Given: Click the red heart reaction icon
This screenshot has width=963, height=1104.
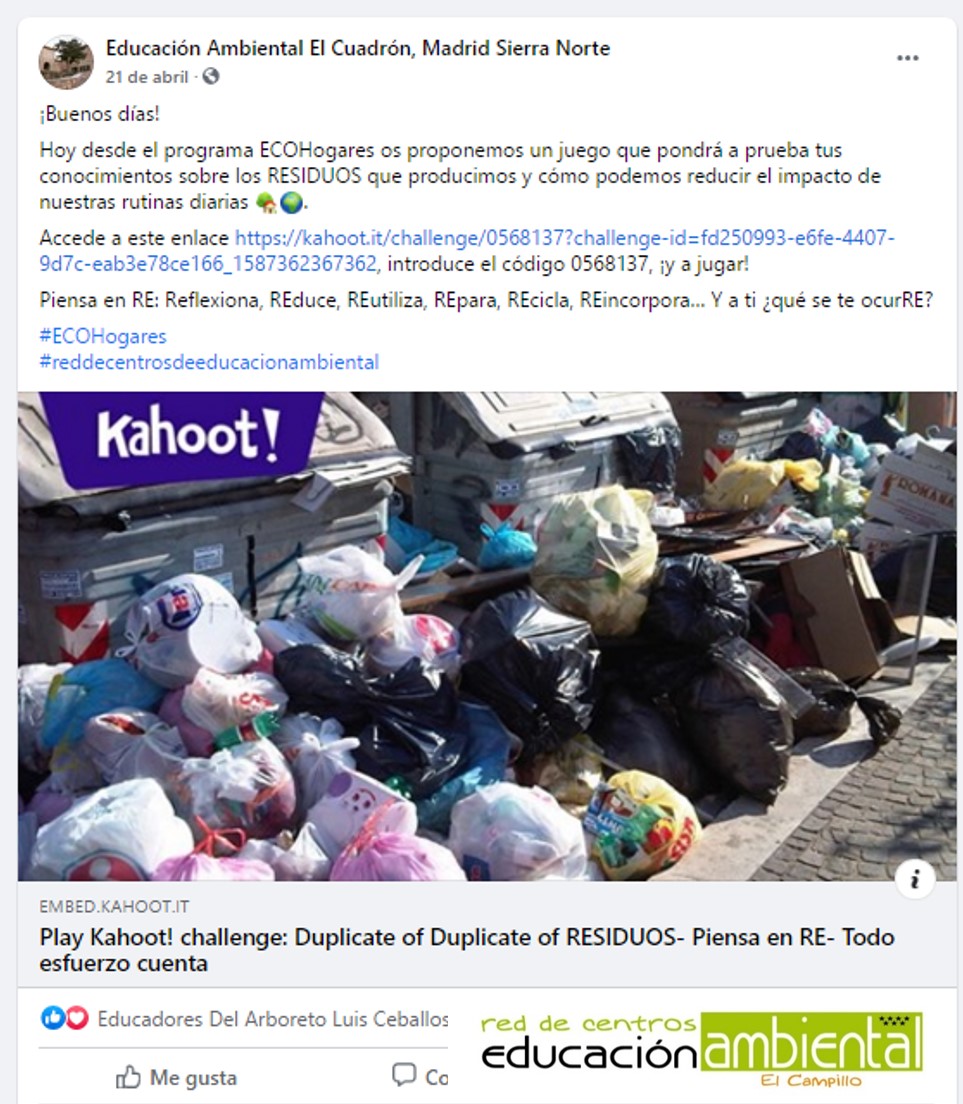Looking at the screenshot, I should 77,1017.
